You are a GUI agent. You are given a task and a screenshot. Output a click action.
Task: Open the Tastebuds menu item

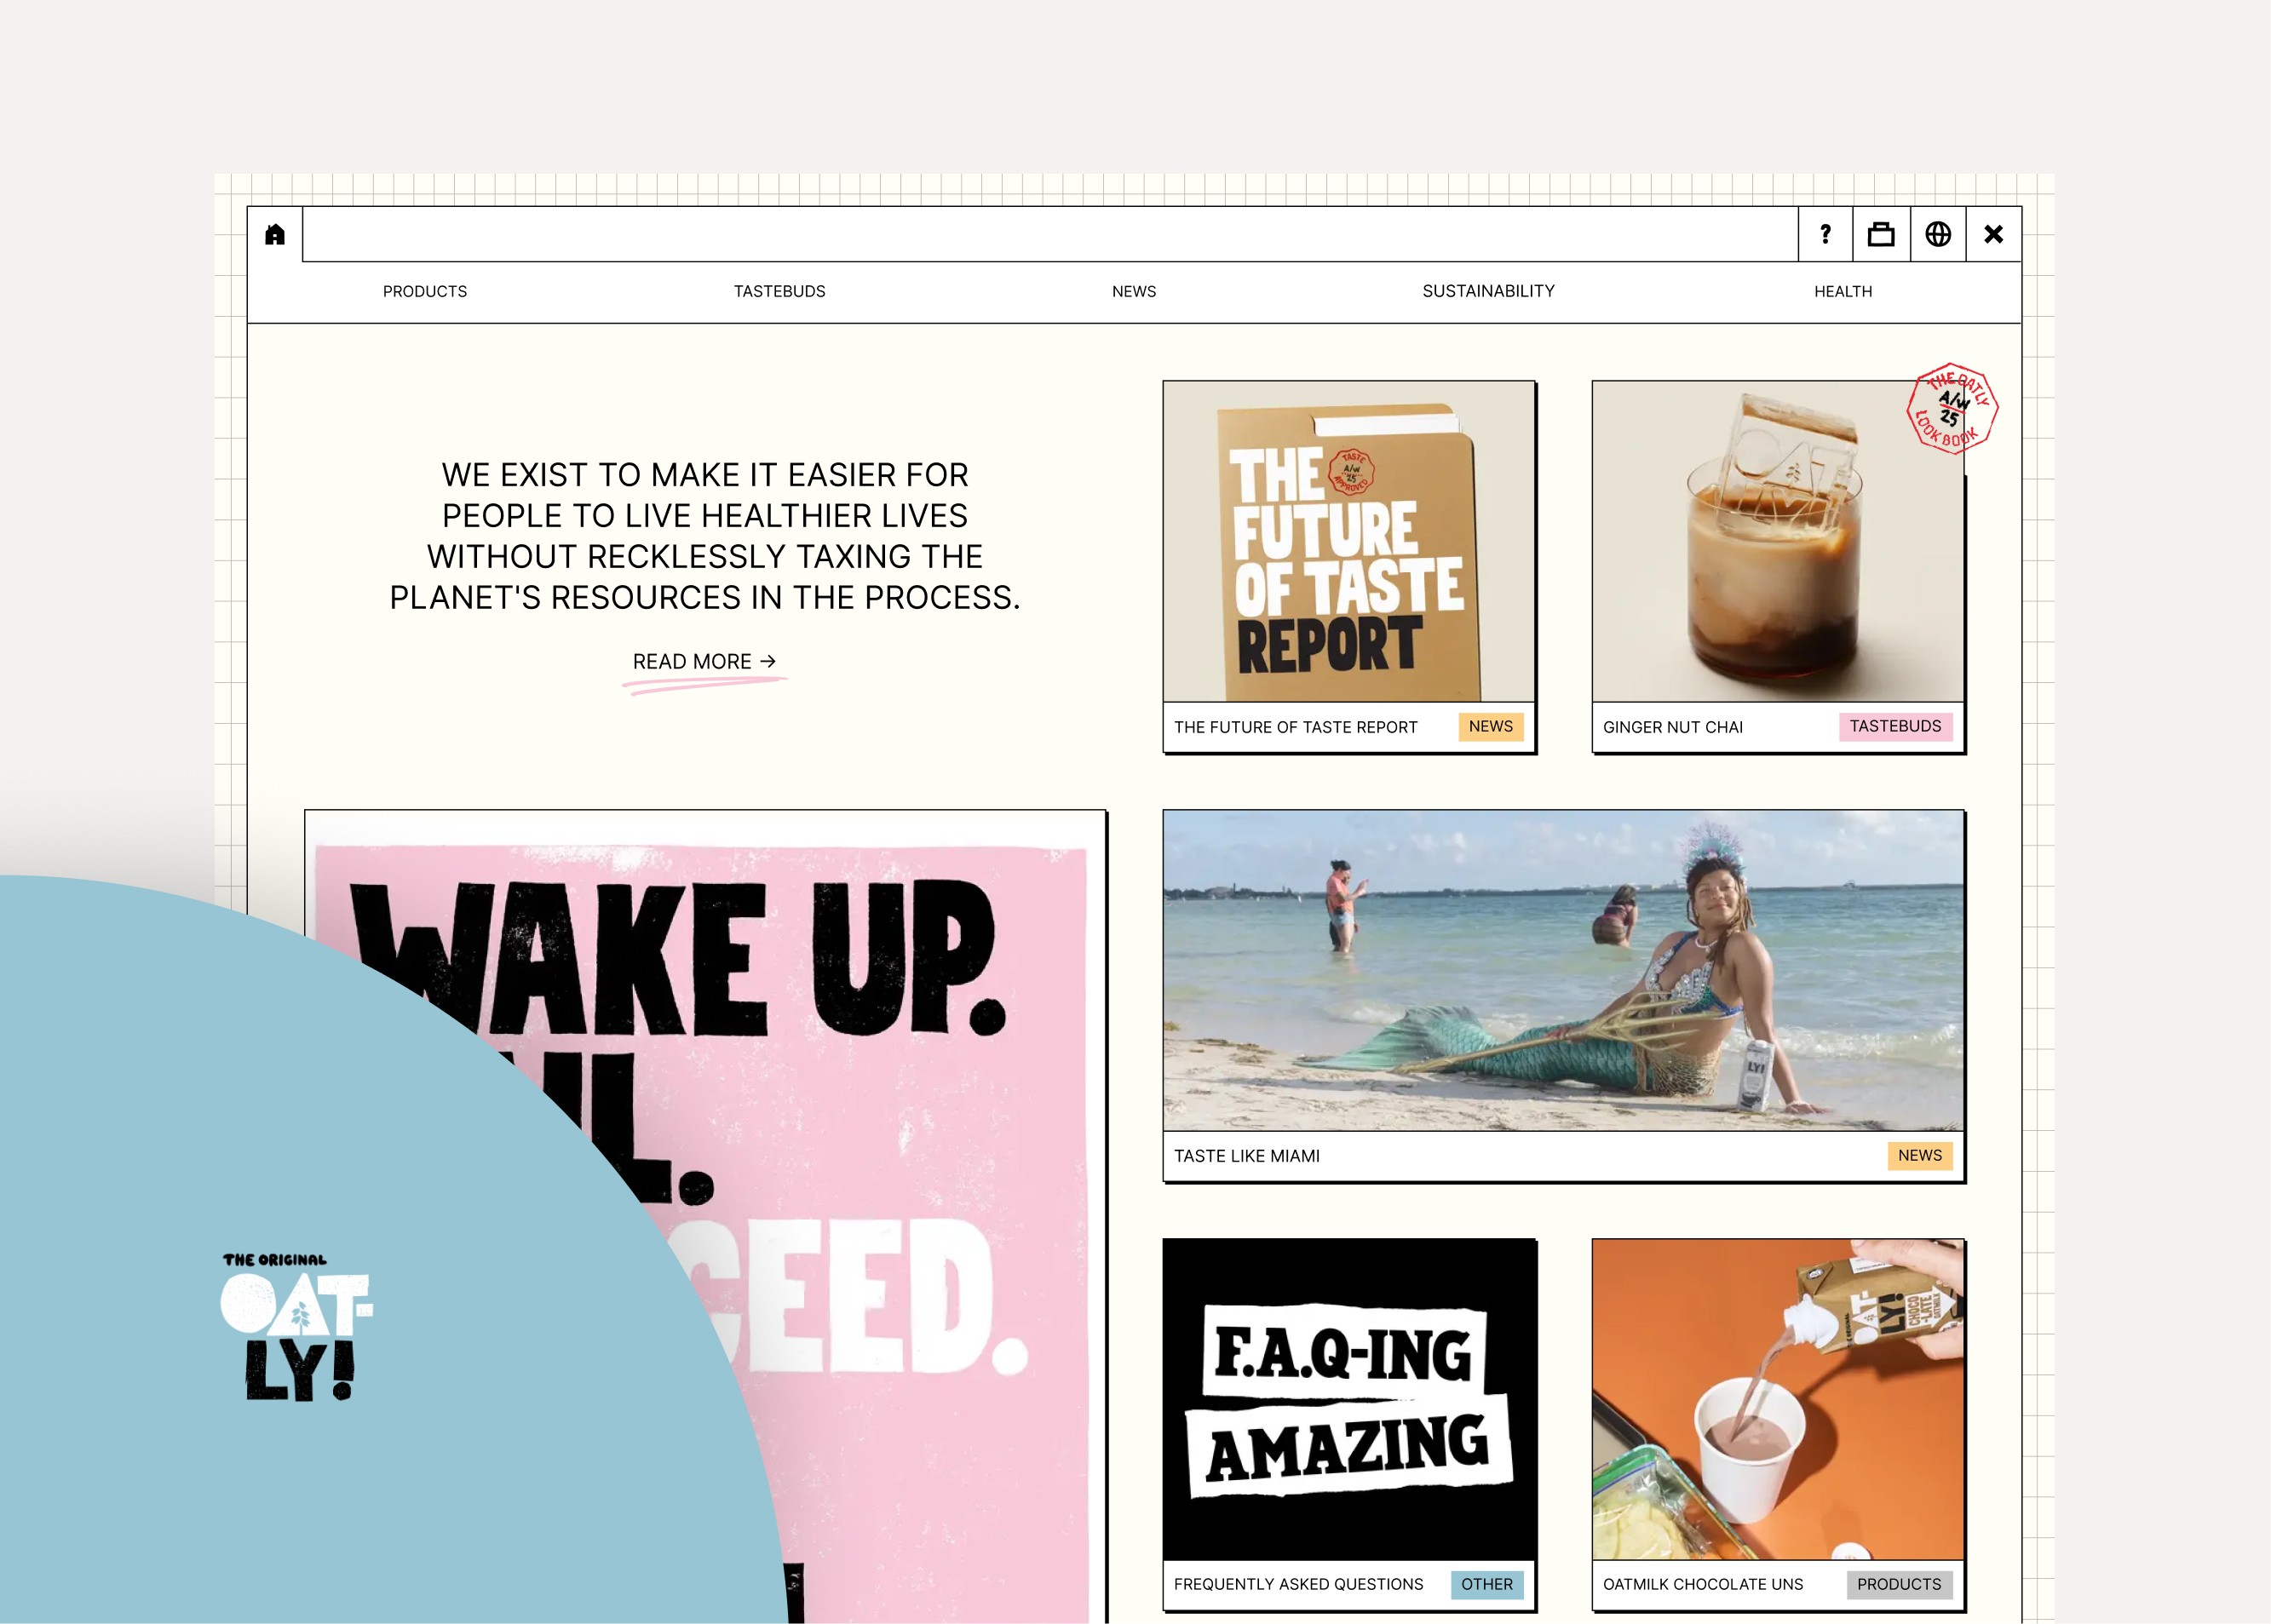pyautogui.click(x=779, y=291)
